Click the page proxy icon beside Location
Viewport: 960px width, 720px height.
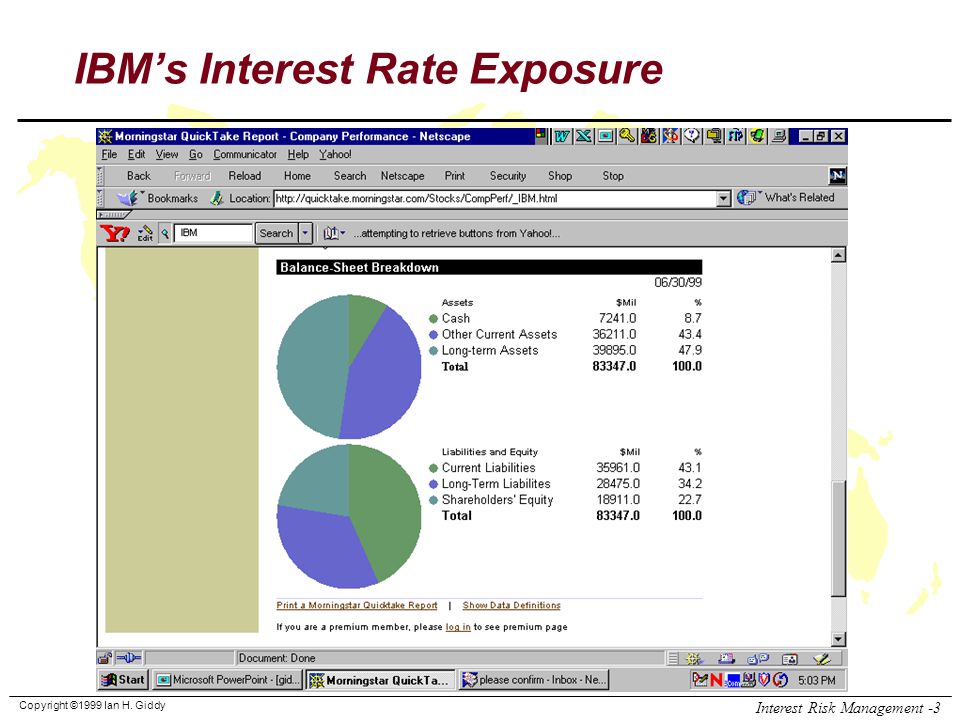(x=216, y=198)
